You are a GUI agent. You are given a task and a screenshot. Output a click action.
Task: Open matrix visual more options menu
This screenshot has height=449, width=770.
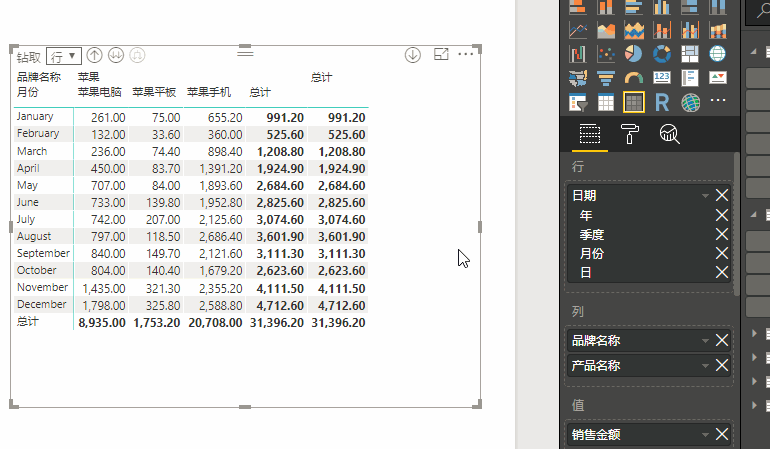pyautogui.click(x=466, y=54)
